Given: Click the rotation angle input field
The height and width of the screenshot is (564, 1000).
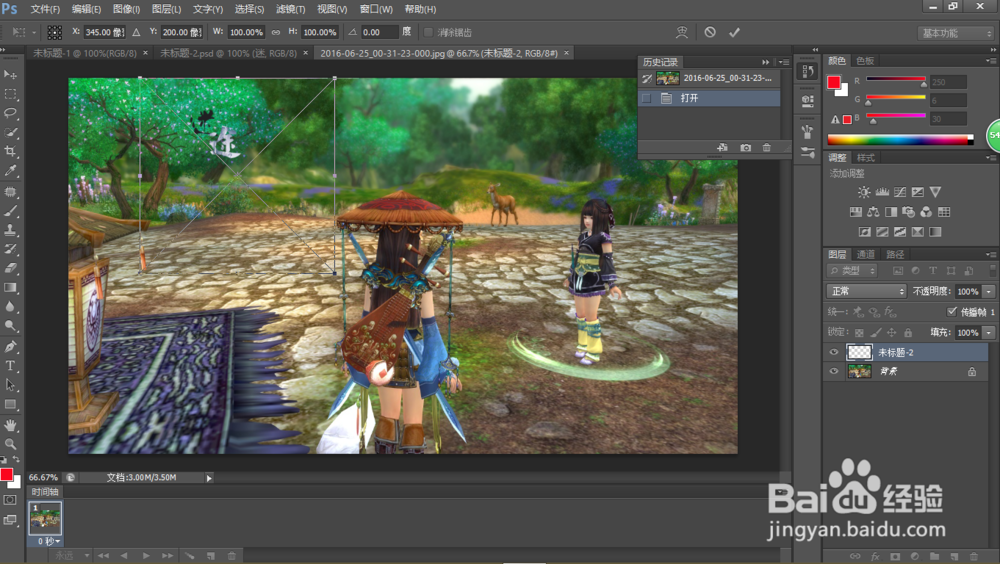Looking at the screenshot, I should pos(379,32).
